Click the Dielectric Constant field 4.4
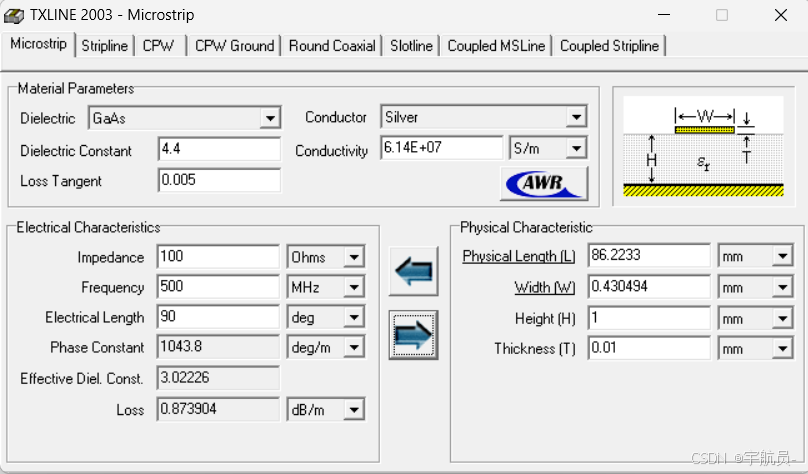The width and height of the screenshot is (808, 474). coord(219,149)
